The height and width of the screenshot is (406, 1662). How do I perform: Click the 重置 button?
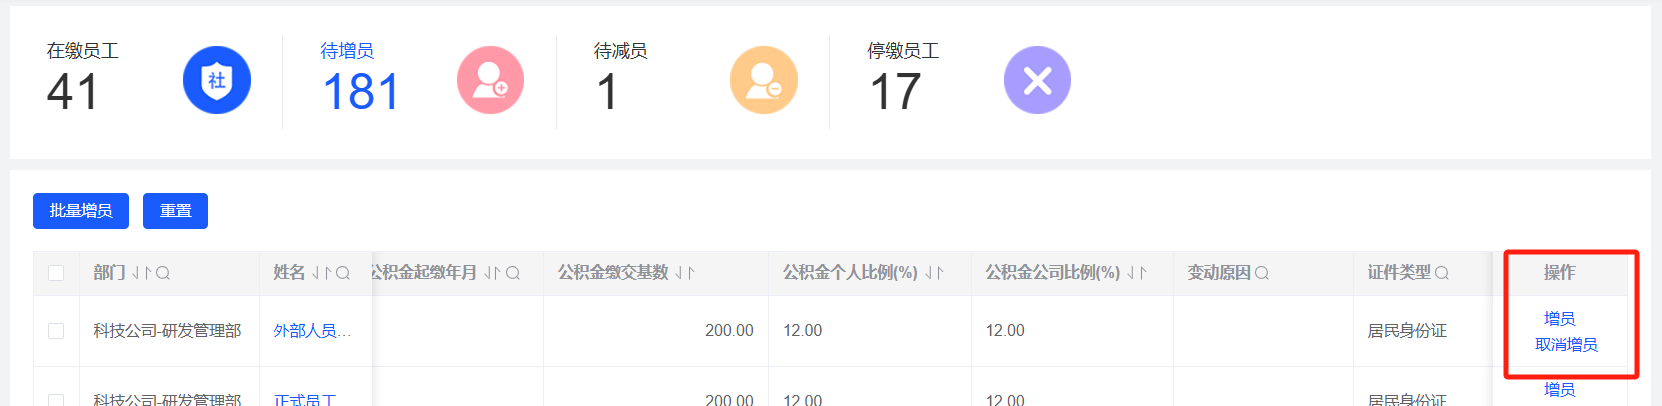(175, 211)
